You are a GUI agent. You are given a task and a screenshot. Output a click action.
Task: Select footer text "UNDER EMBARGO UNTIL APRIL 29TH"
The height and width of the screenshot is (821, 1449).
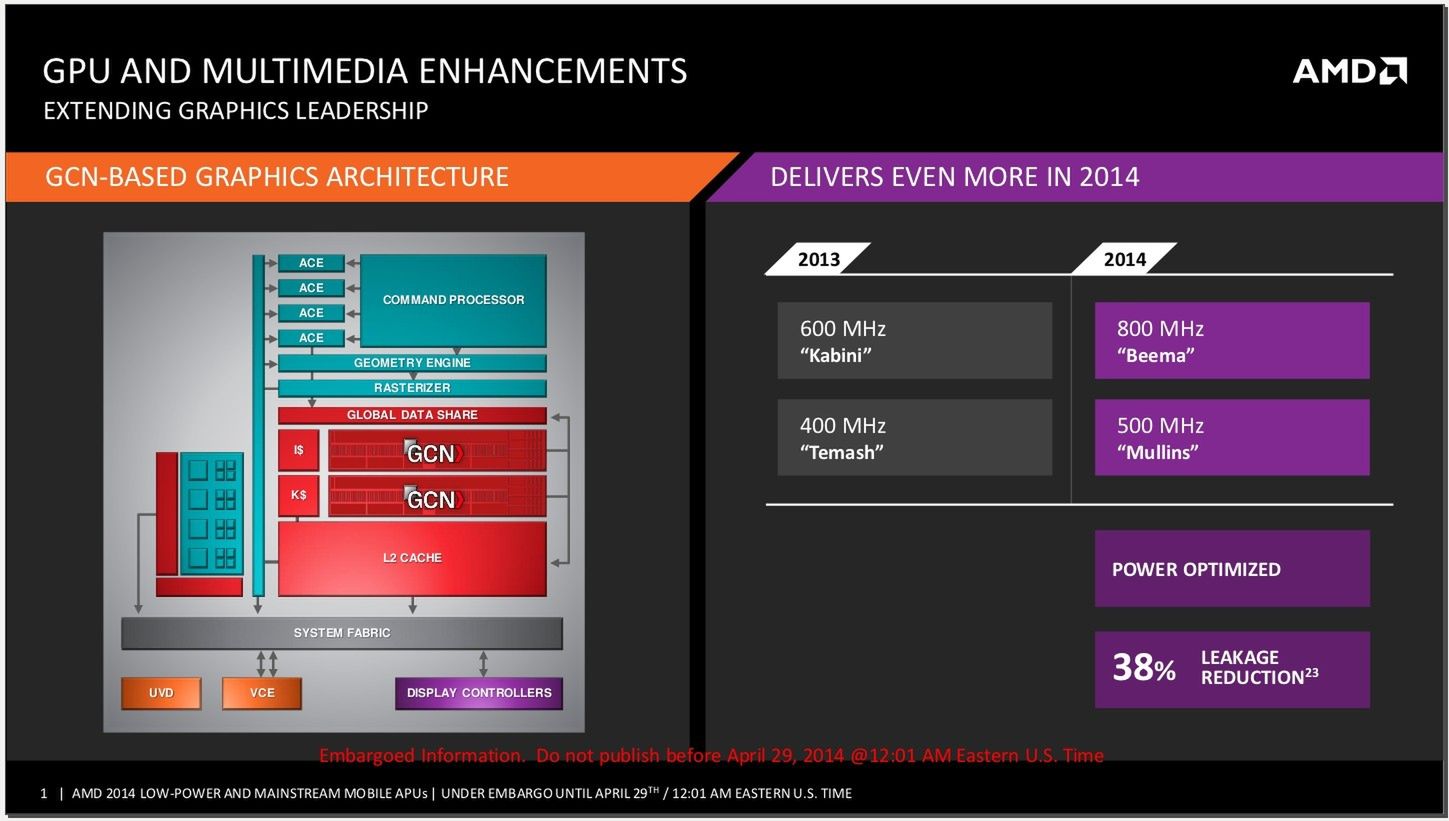coord(550,794)
